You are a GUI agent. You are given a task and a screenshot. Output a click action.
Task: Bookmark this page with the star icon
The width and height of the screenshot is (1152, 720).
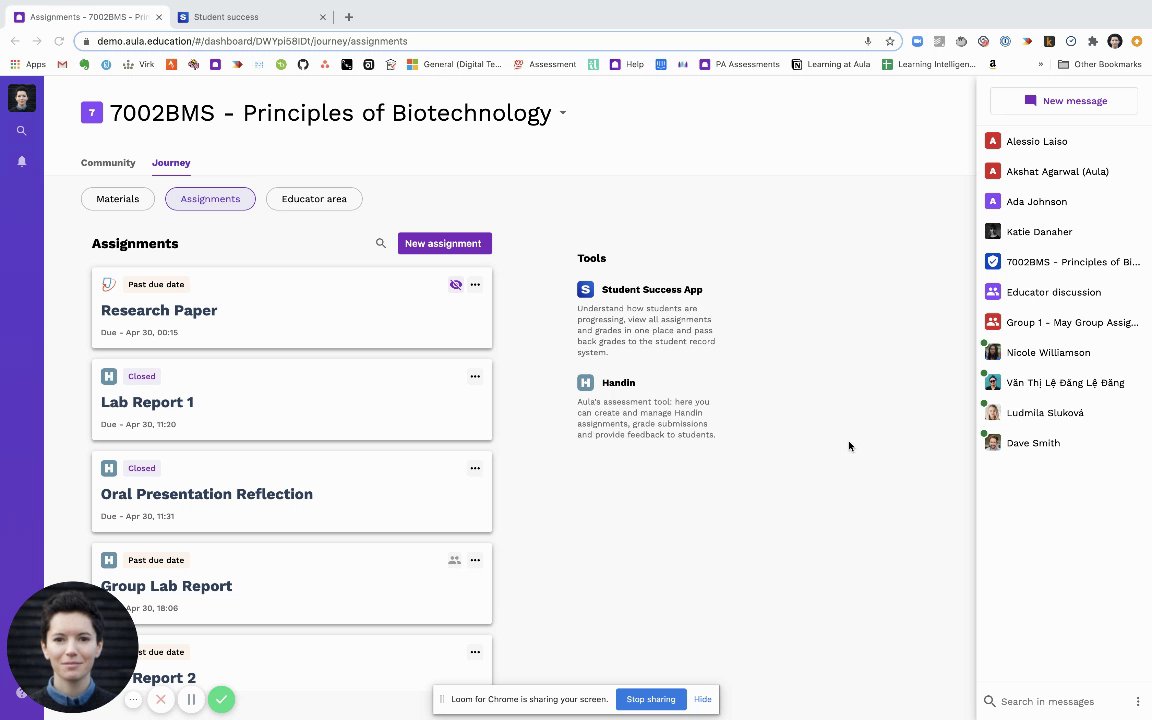click(889, 41)
